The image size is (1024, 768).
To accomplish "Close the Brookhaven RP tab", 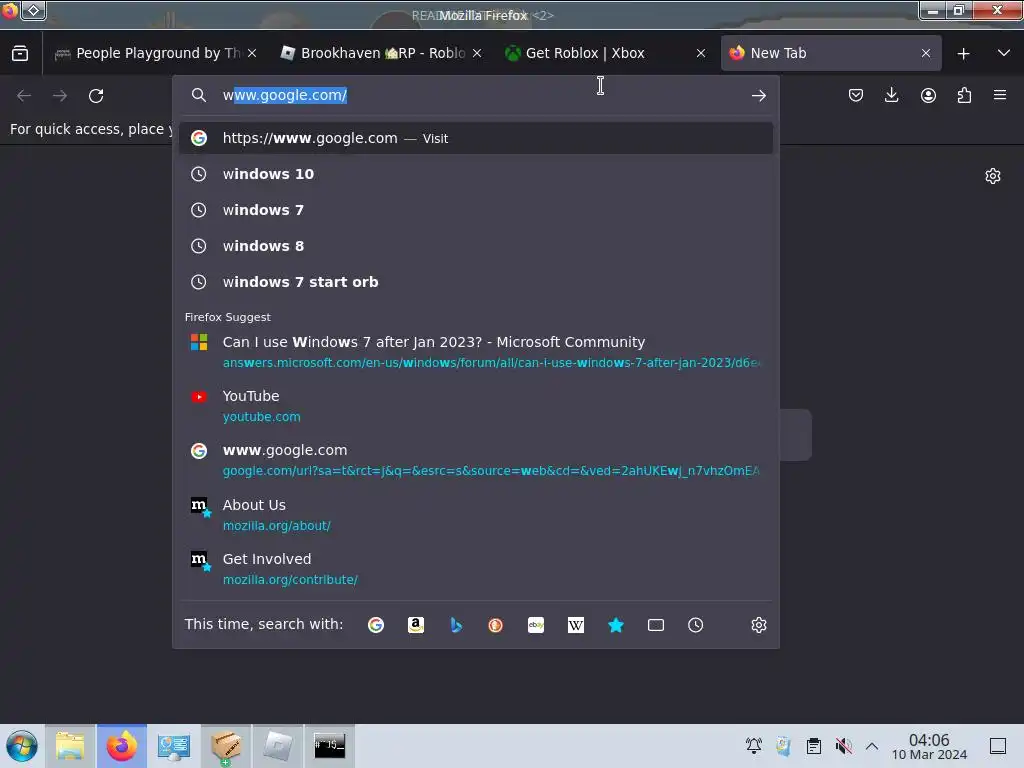I will coord(477,53).
